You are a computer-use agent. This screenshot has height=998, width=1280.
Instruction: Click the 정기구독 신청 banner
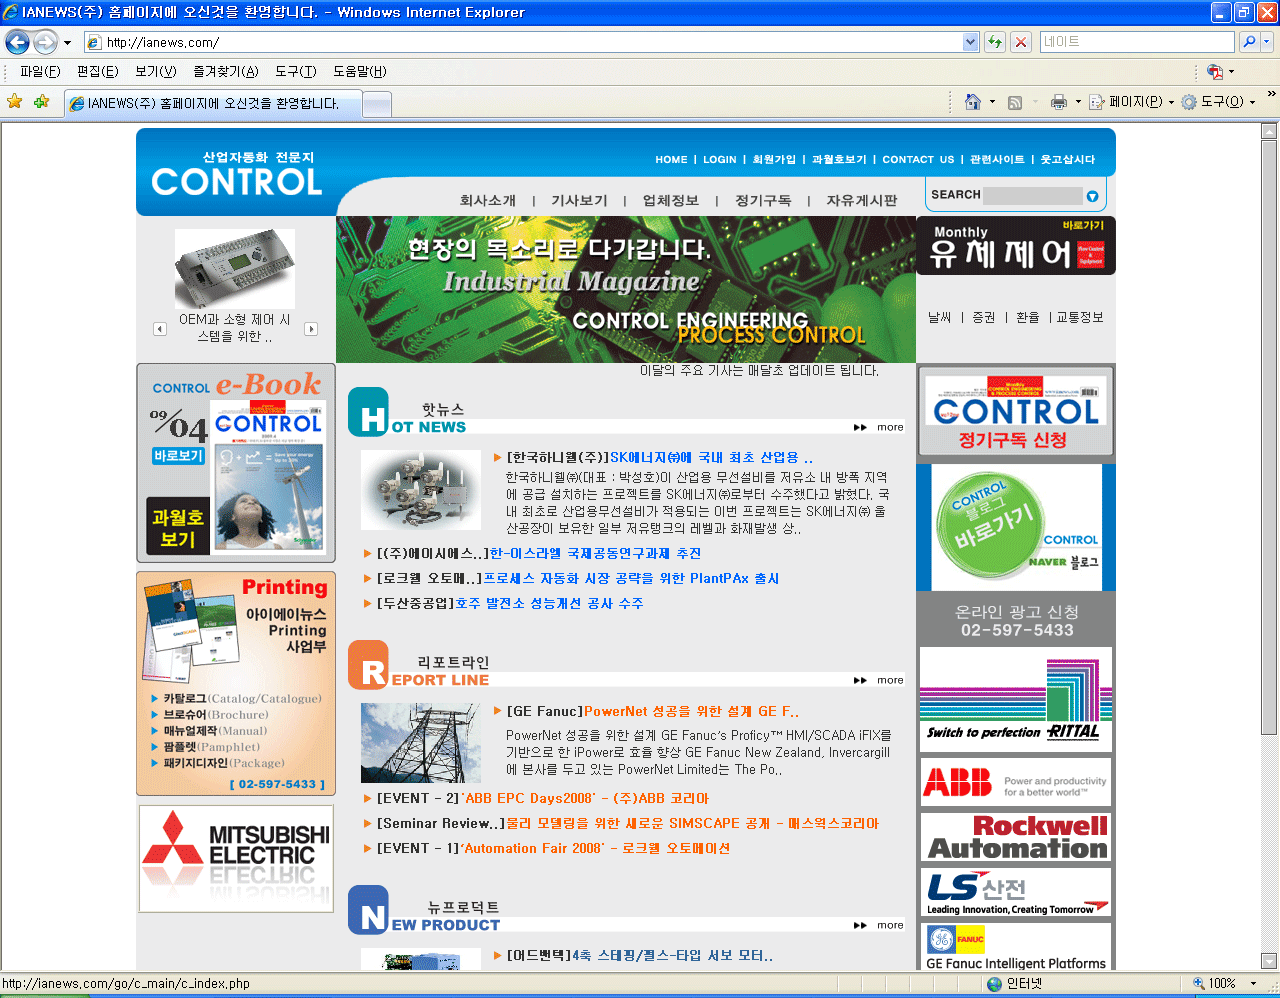coord(1015,411)
